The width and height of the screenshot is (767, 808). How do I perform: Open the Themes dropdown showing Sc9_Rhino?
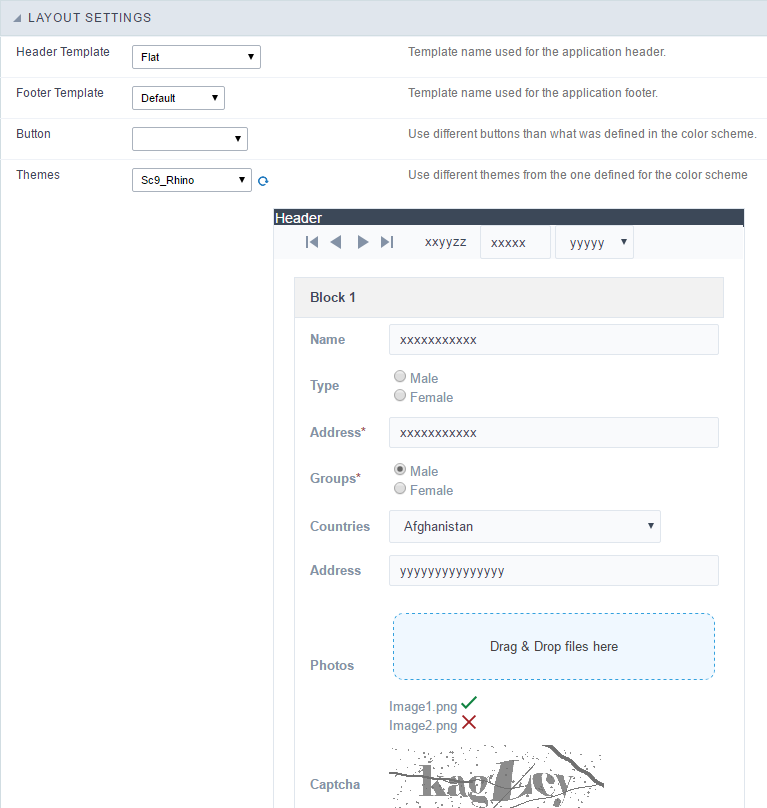click(192, 180)
